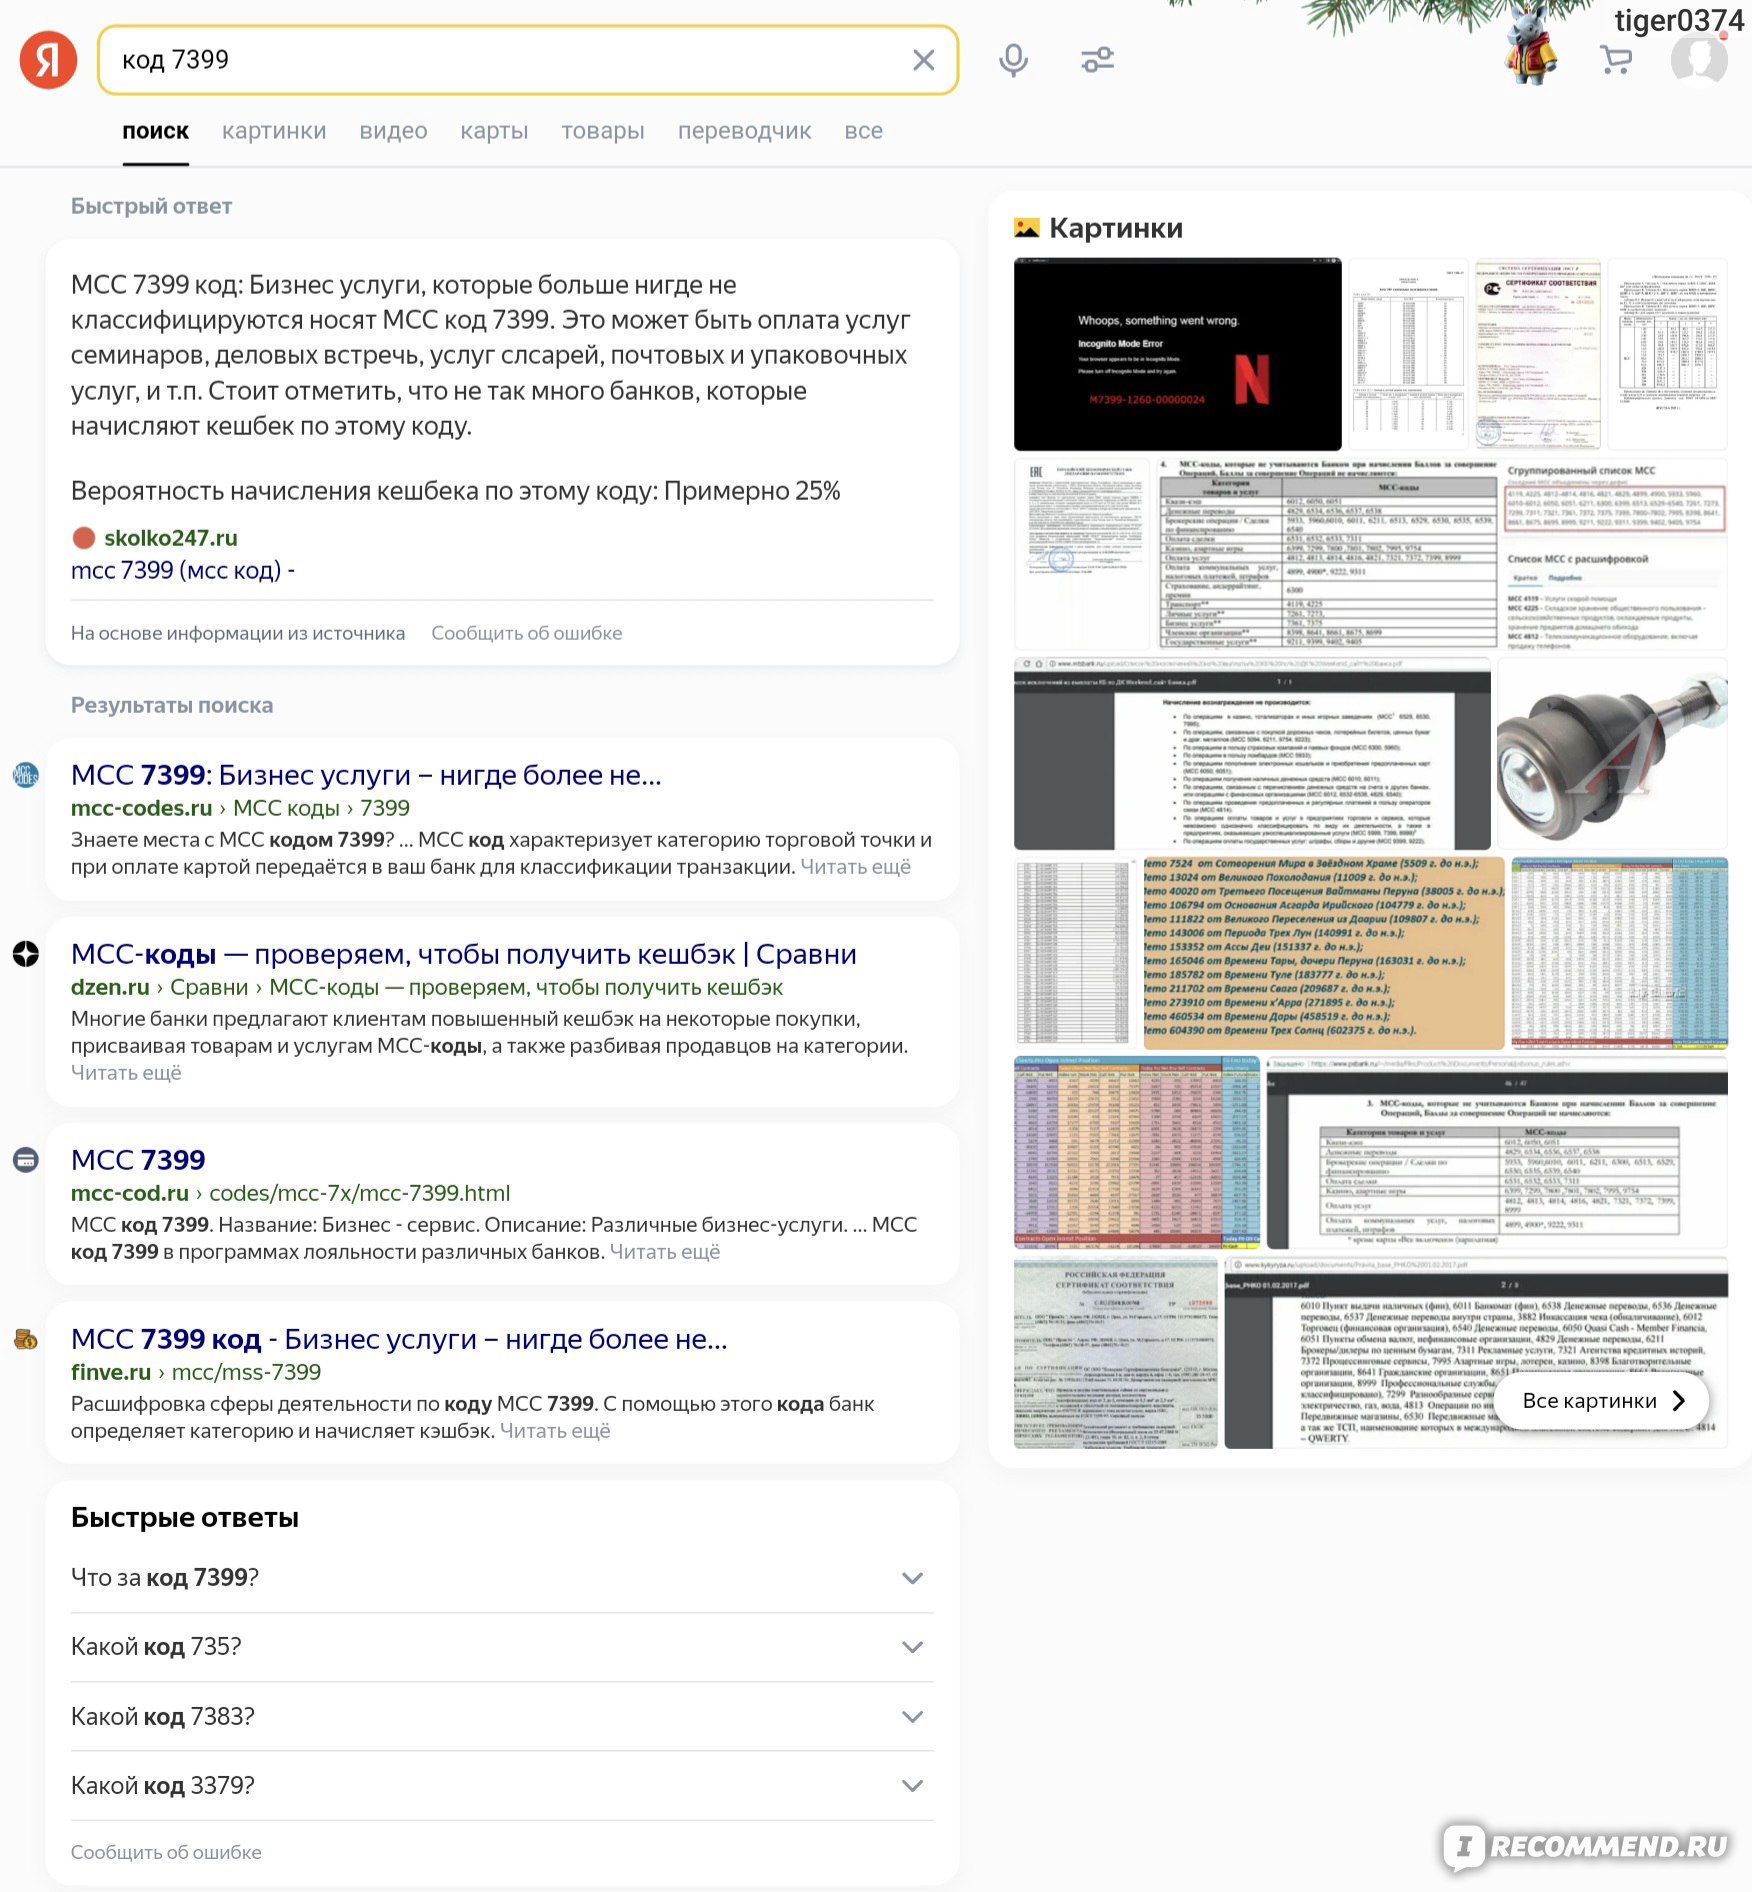The image size is (1752, 1892).
Task: Clear the search query with X icon
Action: click(x=923, y=60)
